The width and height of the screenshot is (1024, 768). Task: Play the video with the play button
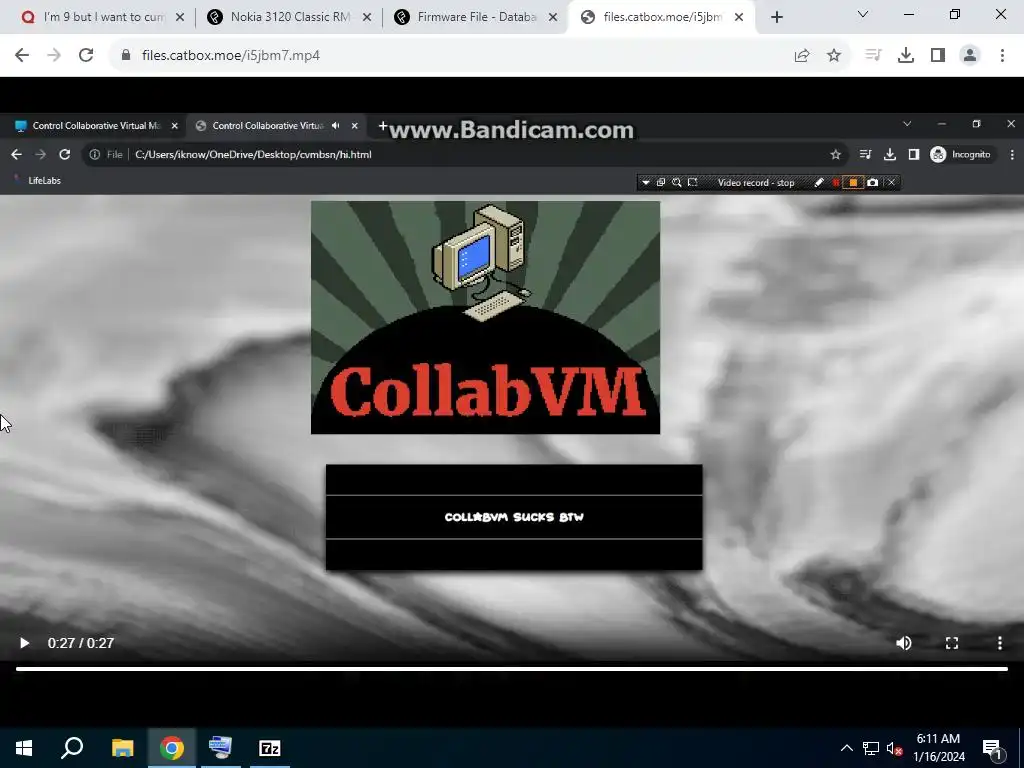(24, 643)
